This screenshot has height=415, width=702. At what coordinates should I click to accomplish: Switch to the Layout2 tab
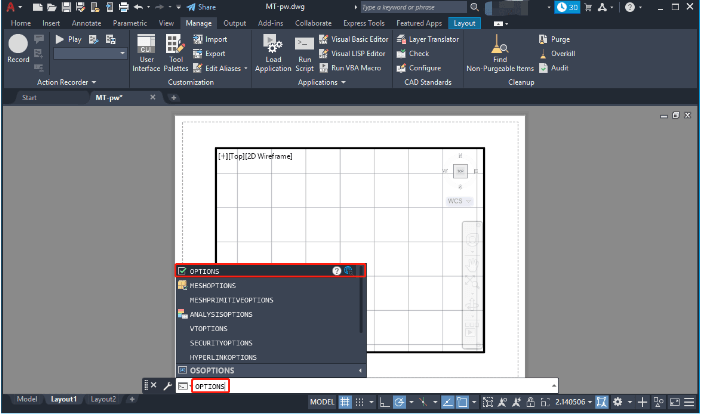tap(104, 399)
